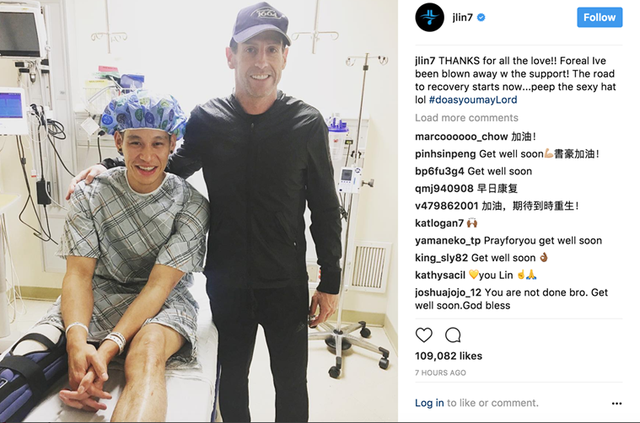640x423 pixels.
Task: Click the 7 HOURS AGO timestamp
Action: [440, 373]
